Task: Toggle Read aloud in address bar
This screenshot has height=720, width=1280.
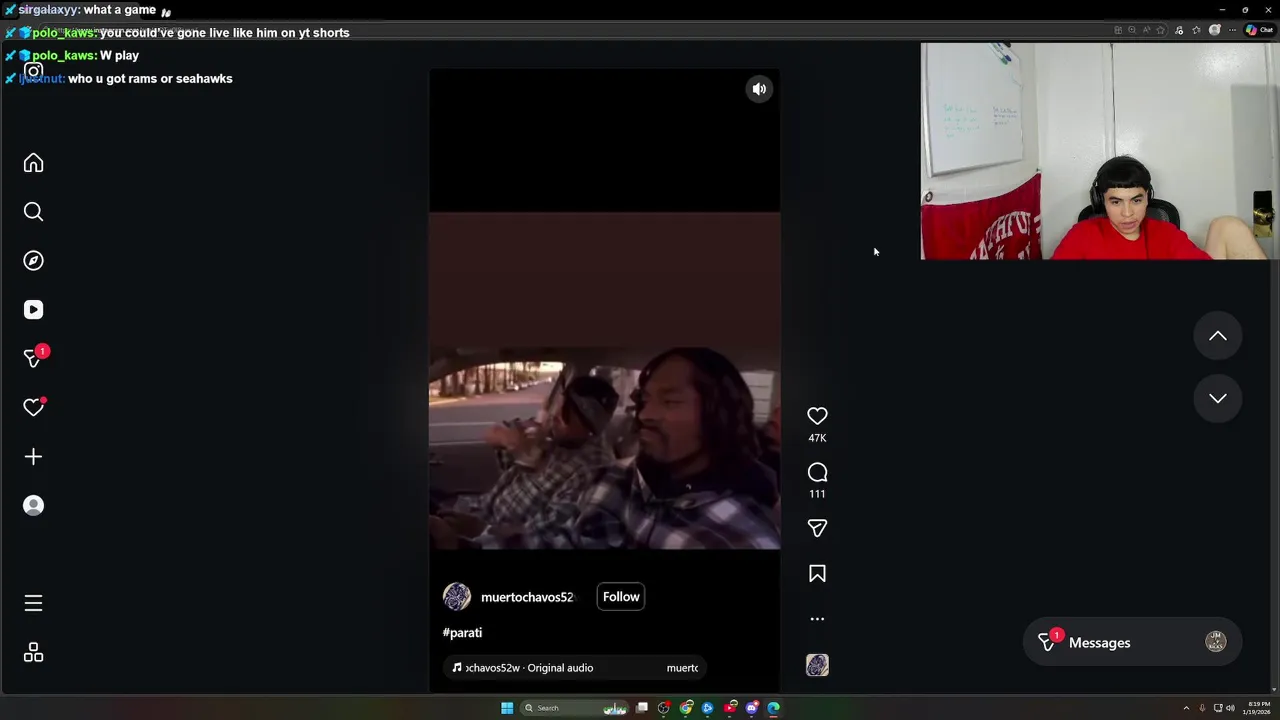Action: 1146,30
